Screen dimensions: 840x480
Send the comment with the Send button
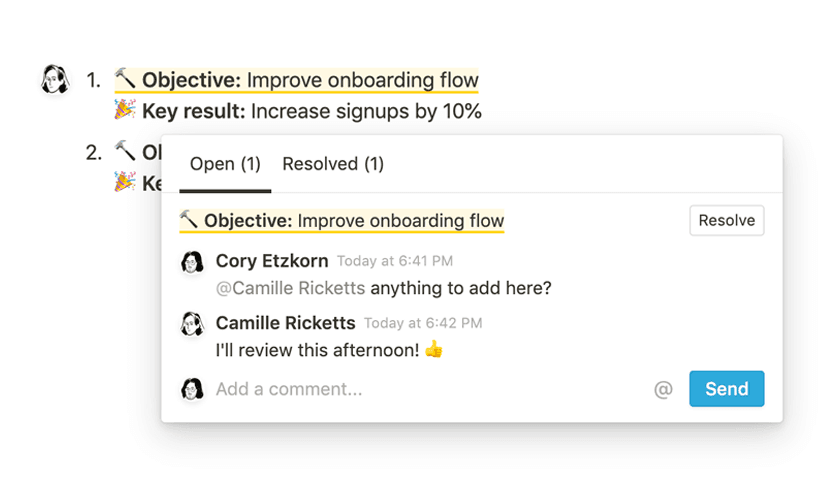click(x=726, y=389)
